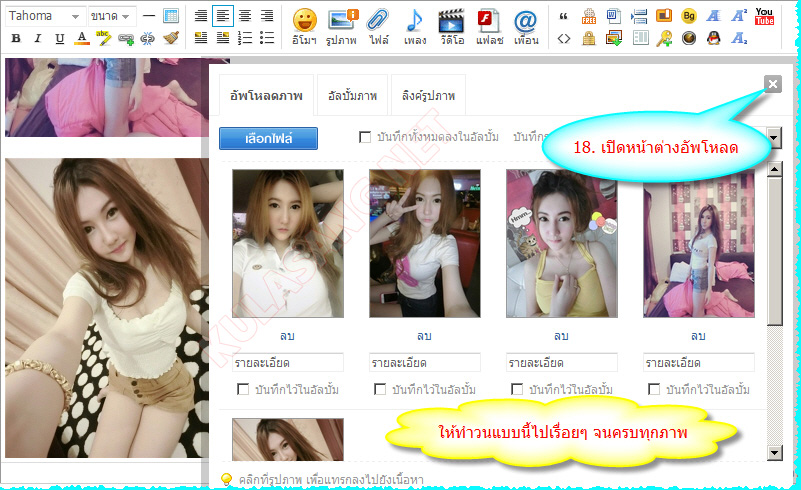801x490 pixels.
Task: Insert the yellow top photo thumbnail
Action: point(562,244)
